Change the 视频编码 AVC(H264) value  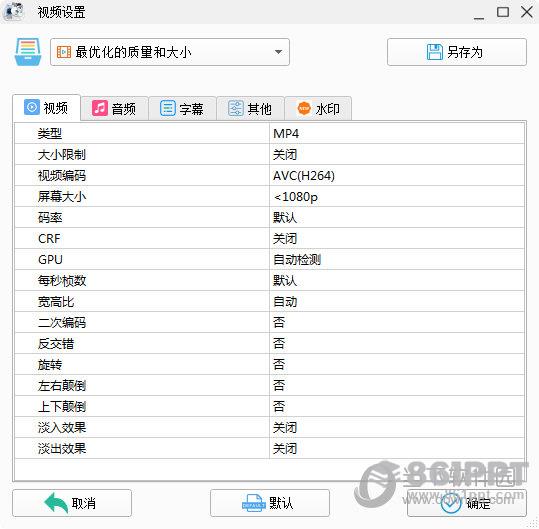point(397,176)
